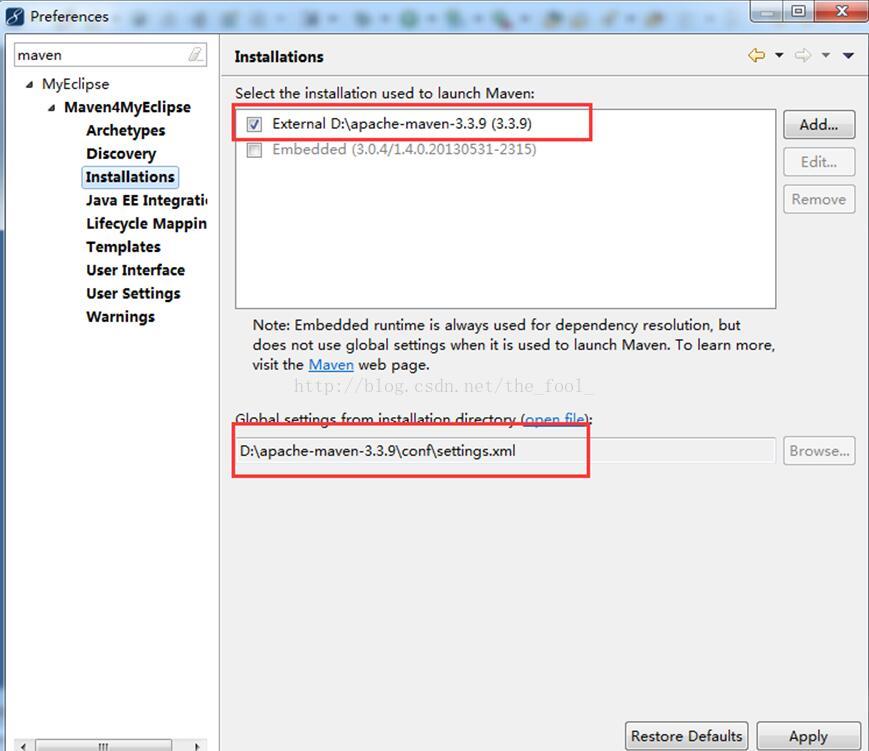This screenshot has height=751, width=869.
Task: Open Templates preference page
Action: coord(124,247)
